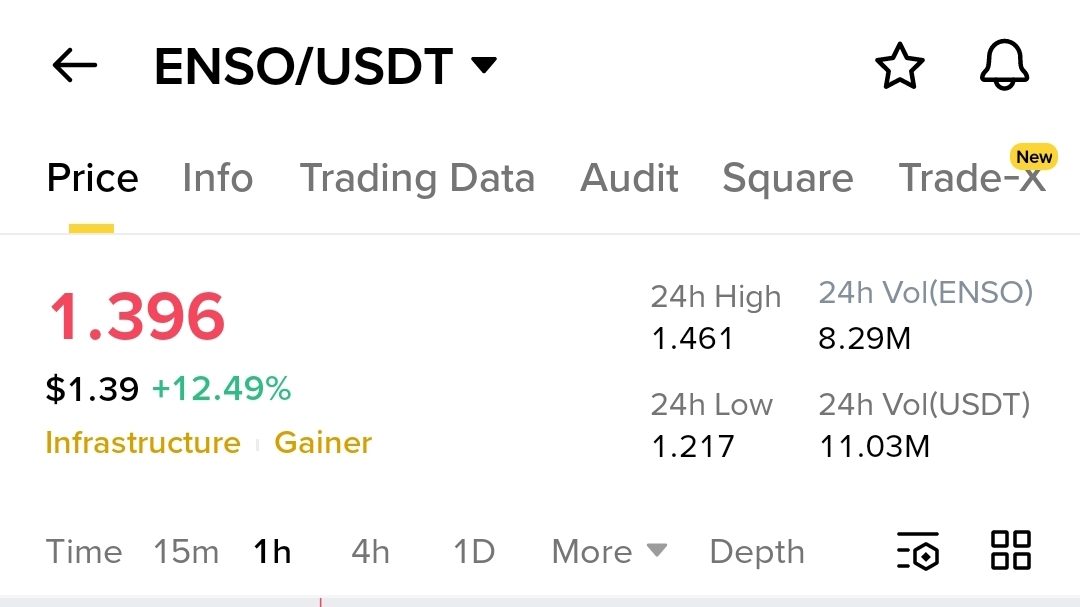
Task: Switch chart to Time view
Action: [84, 551]
